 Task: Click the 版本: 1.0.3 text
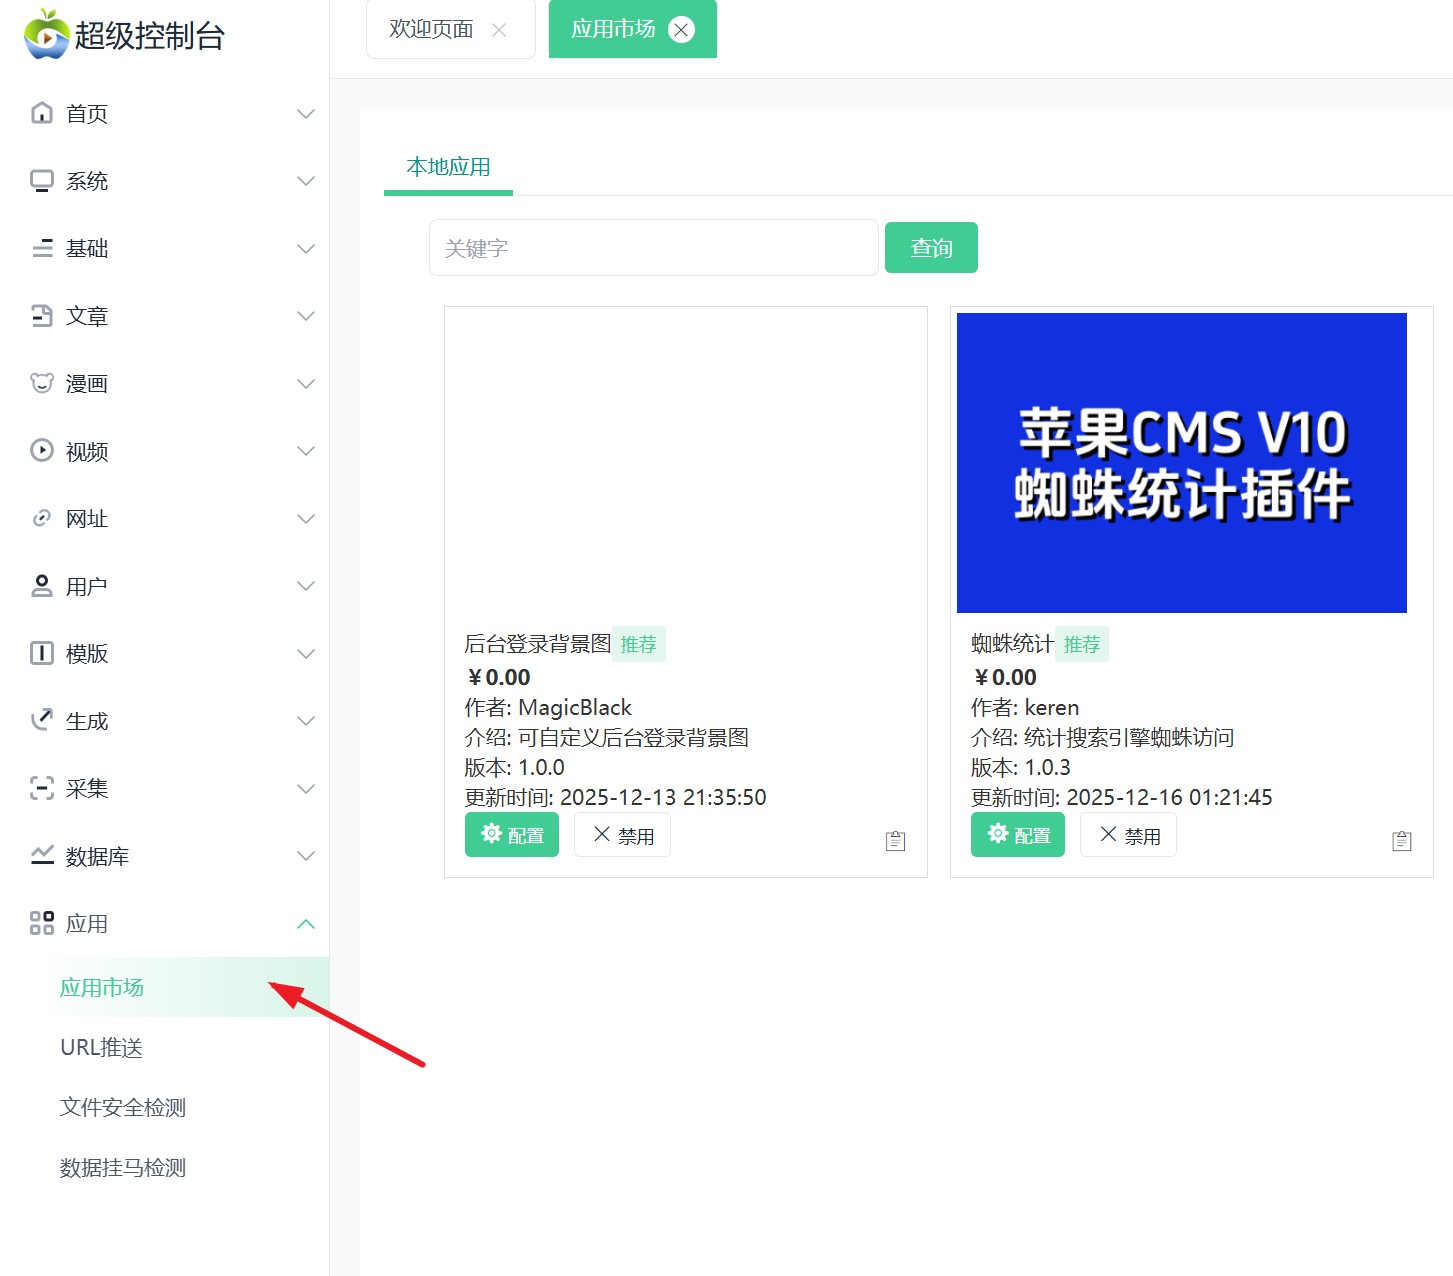(1021, 768)
